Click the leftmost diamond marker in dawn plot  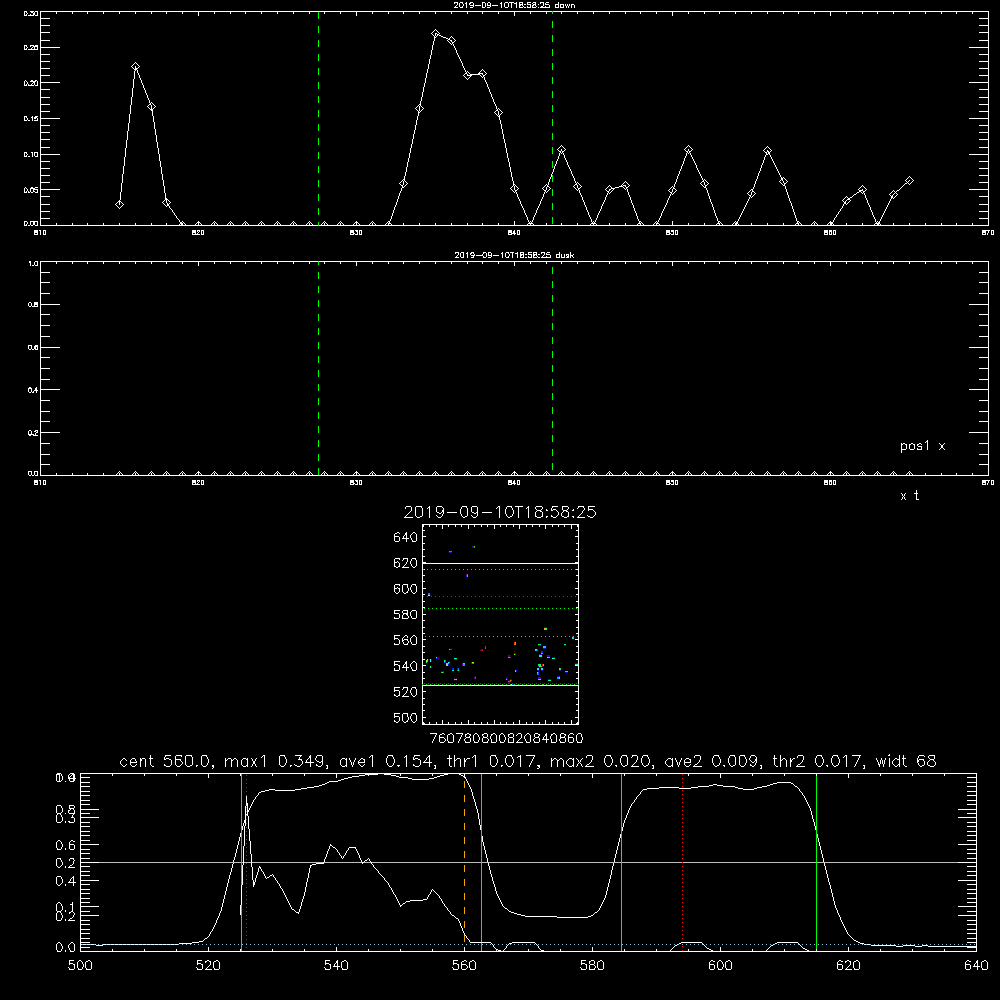119,205
